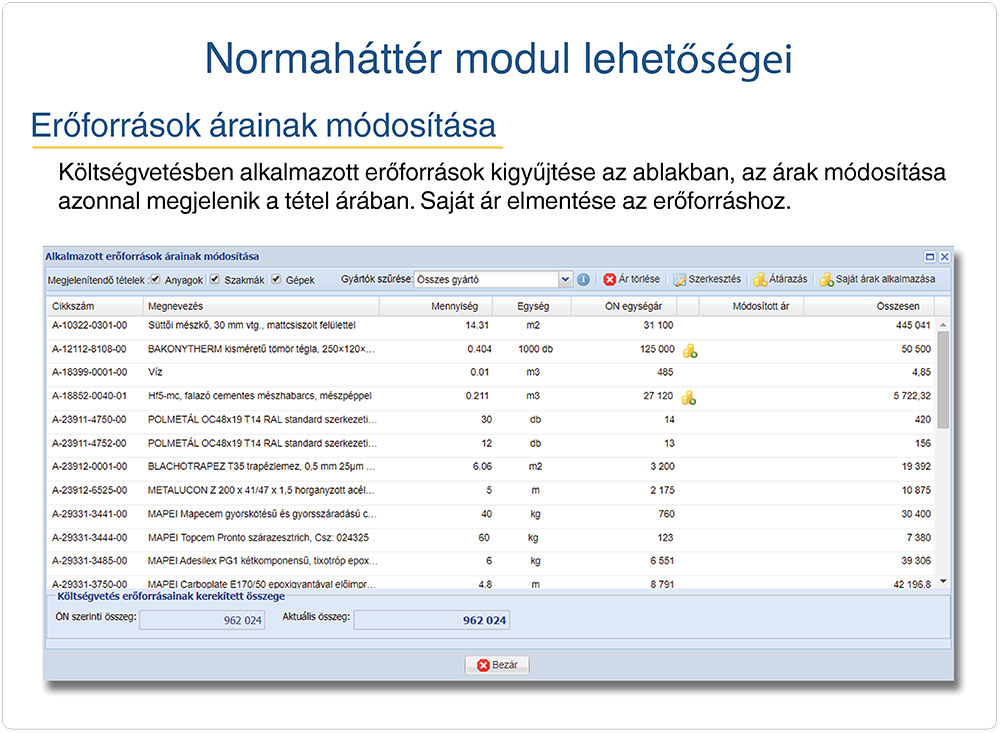Click unit cell 1000 db

(536, 350)
